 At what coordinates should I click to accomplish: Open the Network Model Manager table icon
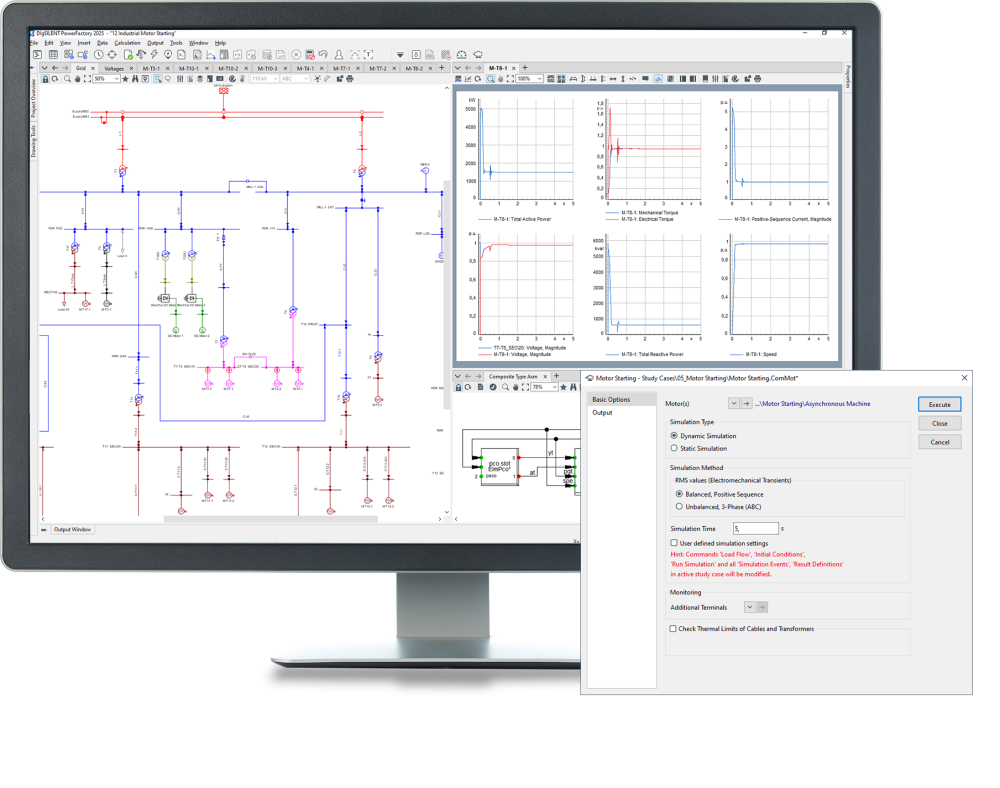(x=53, y=55)
